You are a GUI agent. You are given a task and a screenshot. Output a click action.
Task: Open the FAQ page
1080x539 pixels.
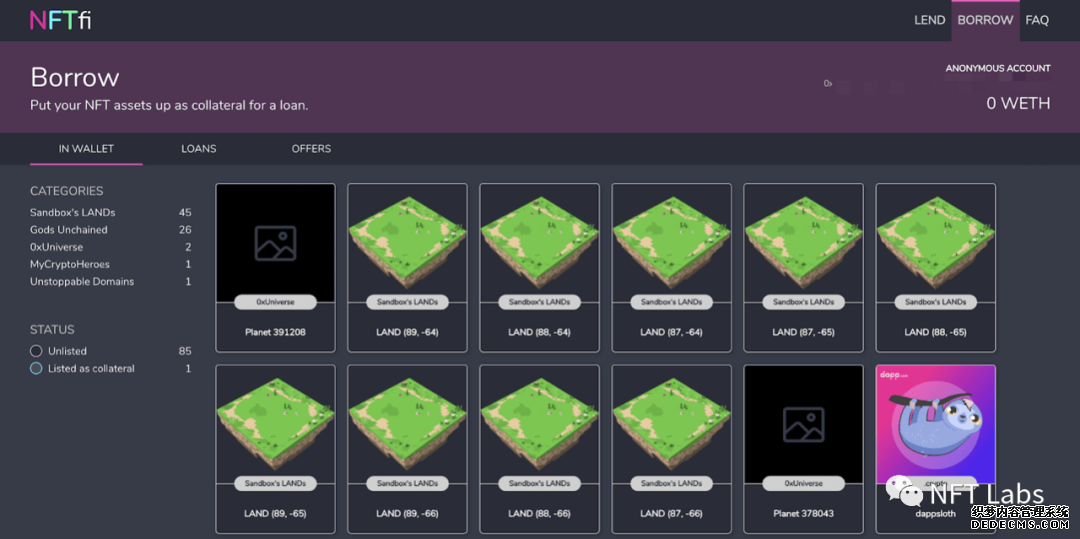(x=1037, y=20)
